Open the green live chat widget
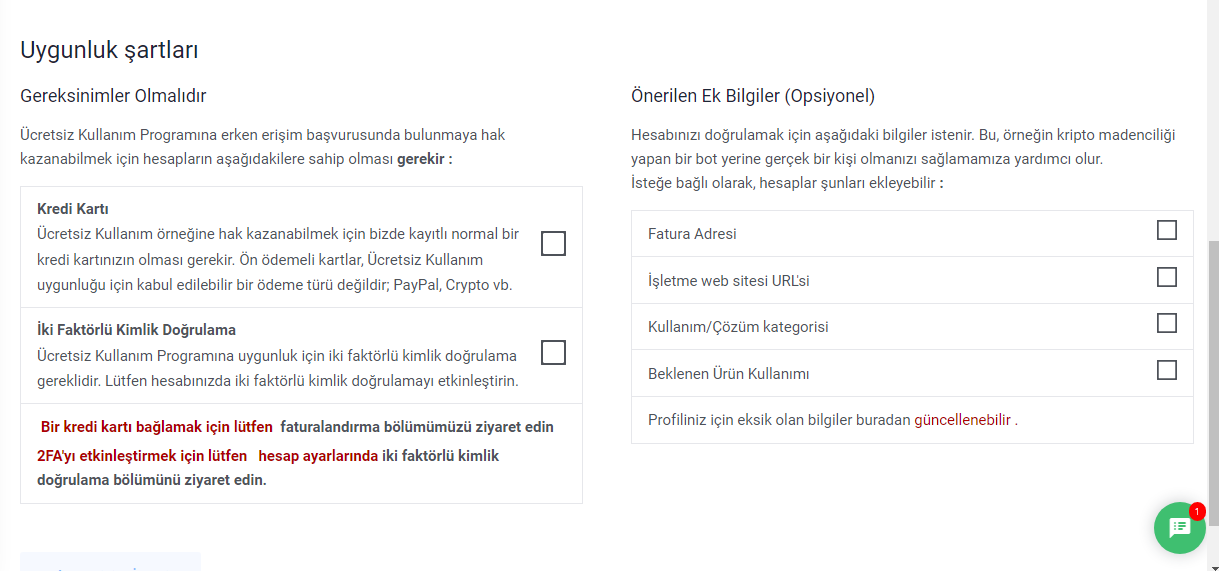The height and width of the screenshot is (571, 1219). pyautogui.click(x=1180, y=527)
